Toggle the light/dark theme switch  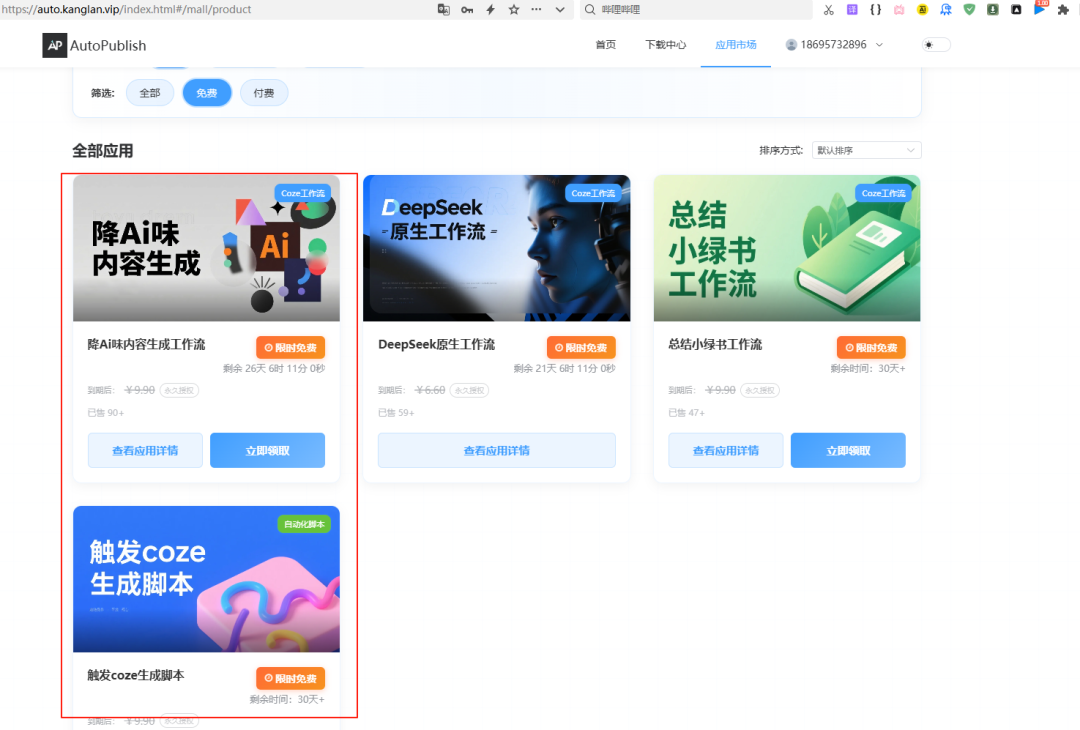point(936,45)
